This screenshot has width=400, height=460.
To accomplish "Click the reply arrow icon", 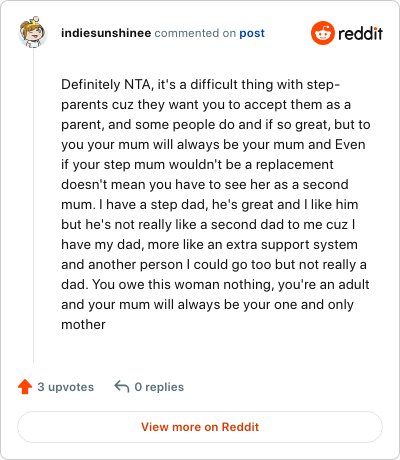I will pyautogui.click(x=122, y=387).
